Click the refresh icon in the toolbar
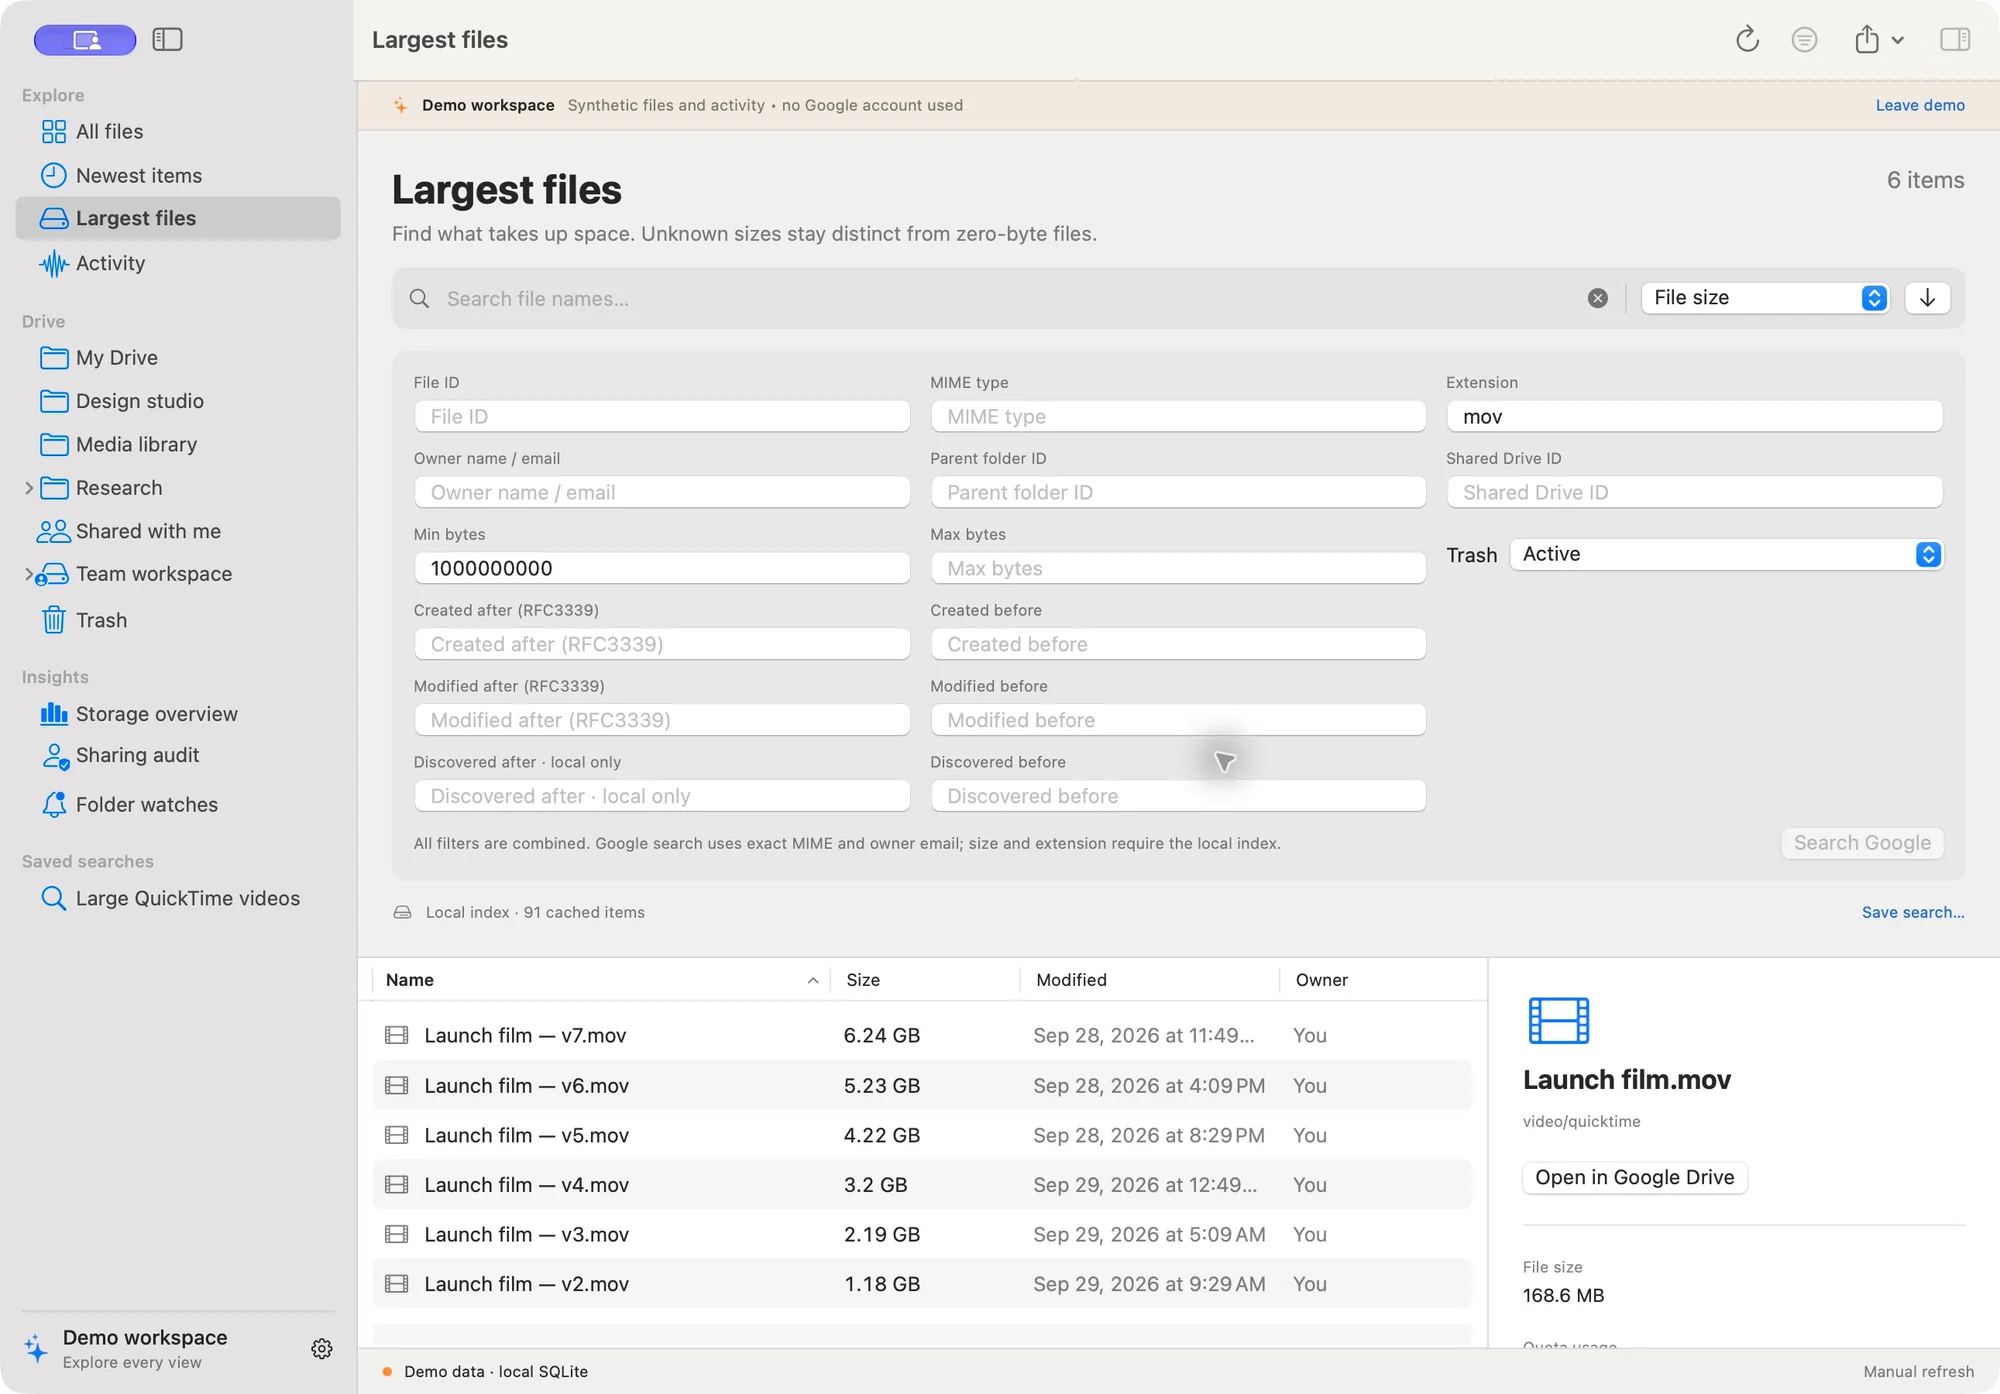 click(x=1747, y=39)
